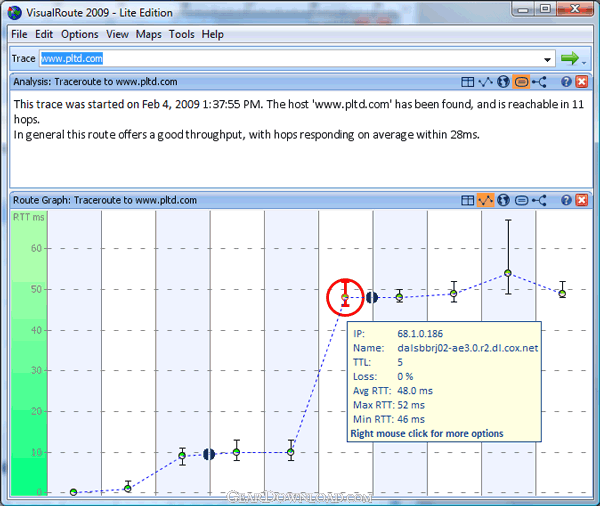Open topology branch view in Route Graph panel
This screenshot has width=600, height=506.
coord(540,200)
